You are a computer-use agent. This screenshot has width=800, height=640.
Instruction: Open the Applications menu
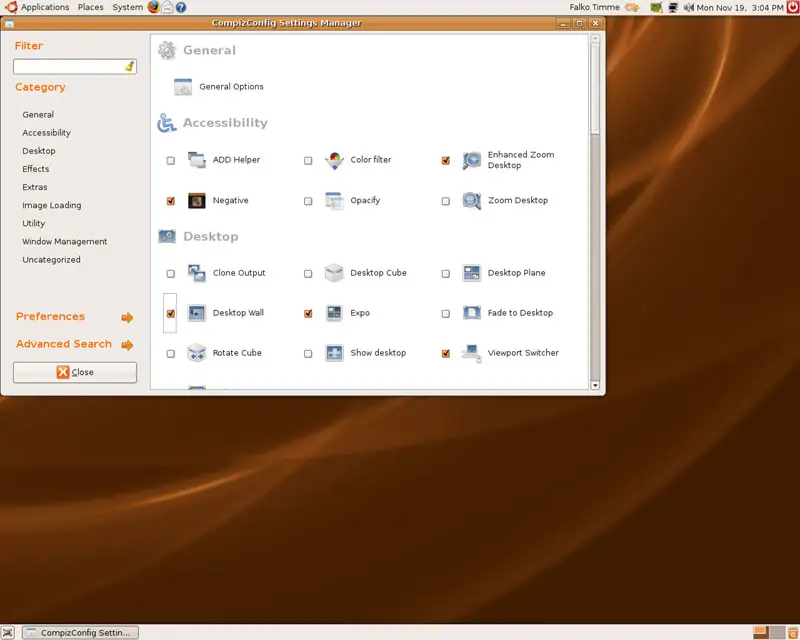pos(45,7)
